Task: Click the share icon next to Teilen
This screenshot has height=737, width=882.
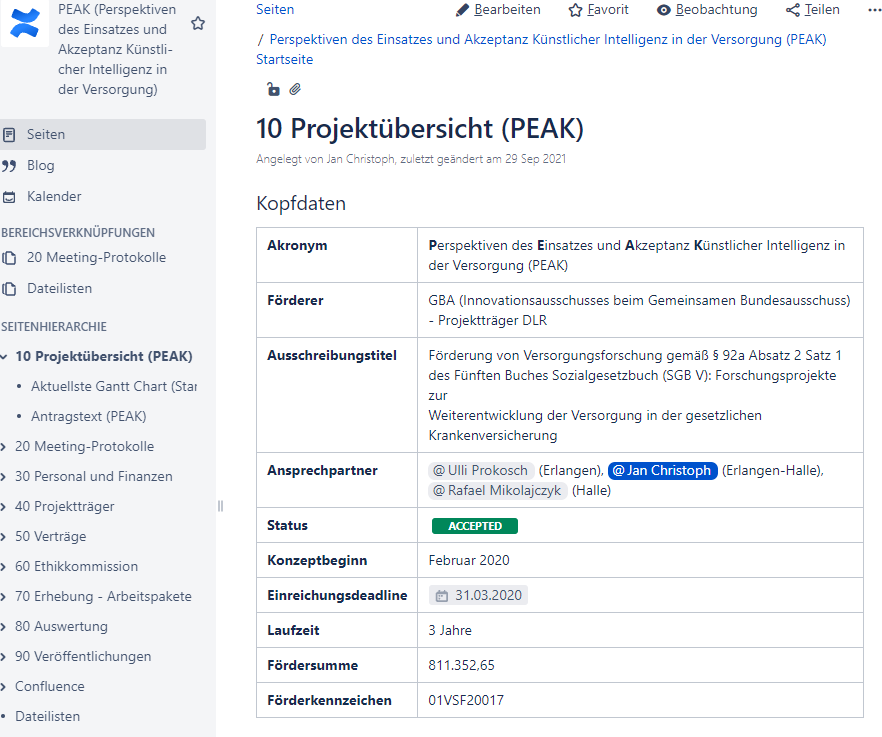Action: pyautogui.click(x=793, y=10)
